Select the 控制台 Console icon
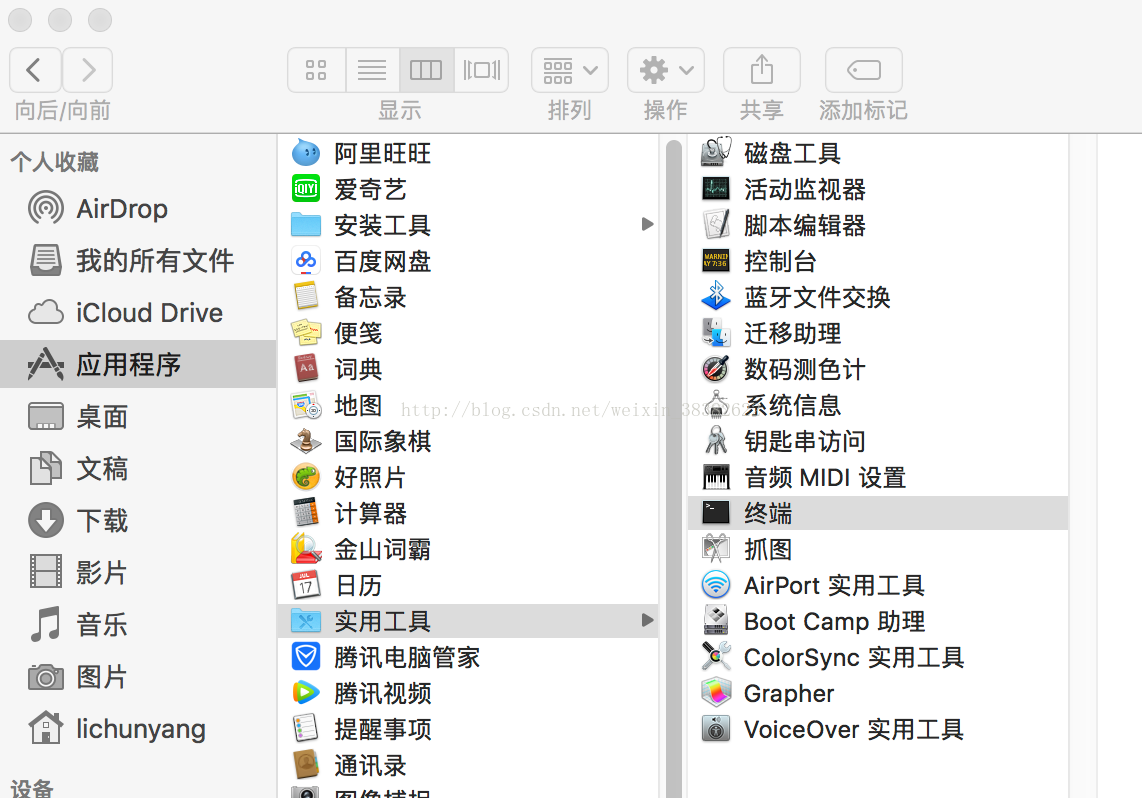Screen dimensions: 1142x798 point(716,261)
